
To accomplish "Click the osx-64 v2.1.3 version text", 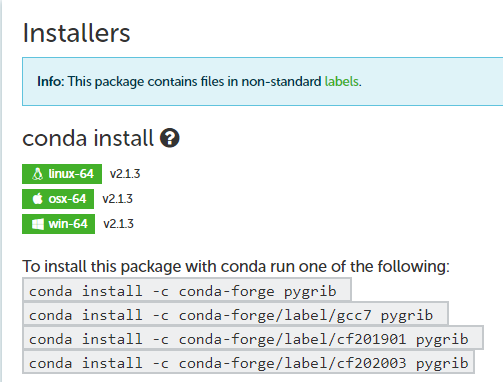I will pyautogui.click(x=118, y=199).
